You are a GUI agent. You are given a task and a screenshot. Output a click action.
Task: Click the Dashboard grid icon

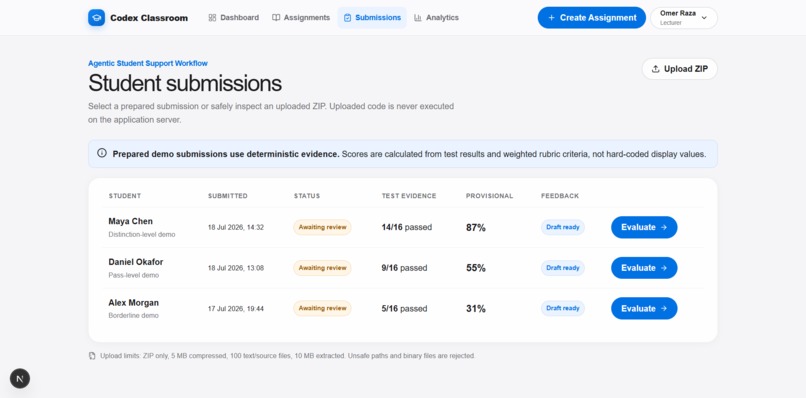coord(212,17)
